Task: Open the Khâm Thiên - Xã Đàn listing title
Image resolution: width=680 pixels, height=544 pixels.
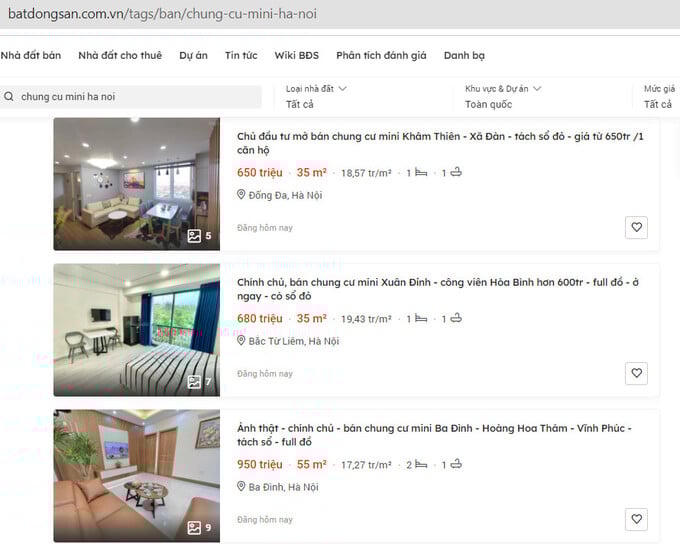Action: pos(440,143)
